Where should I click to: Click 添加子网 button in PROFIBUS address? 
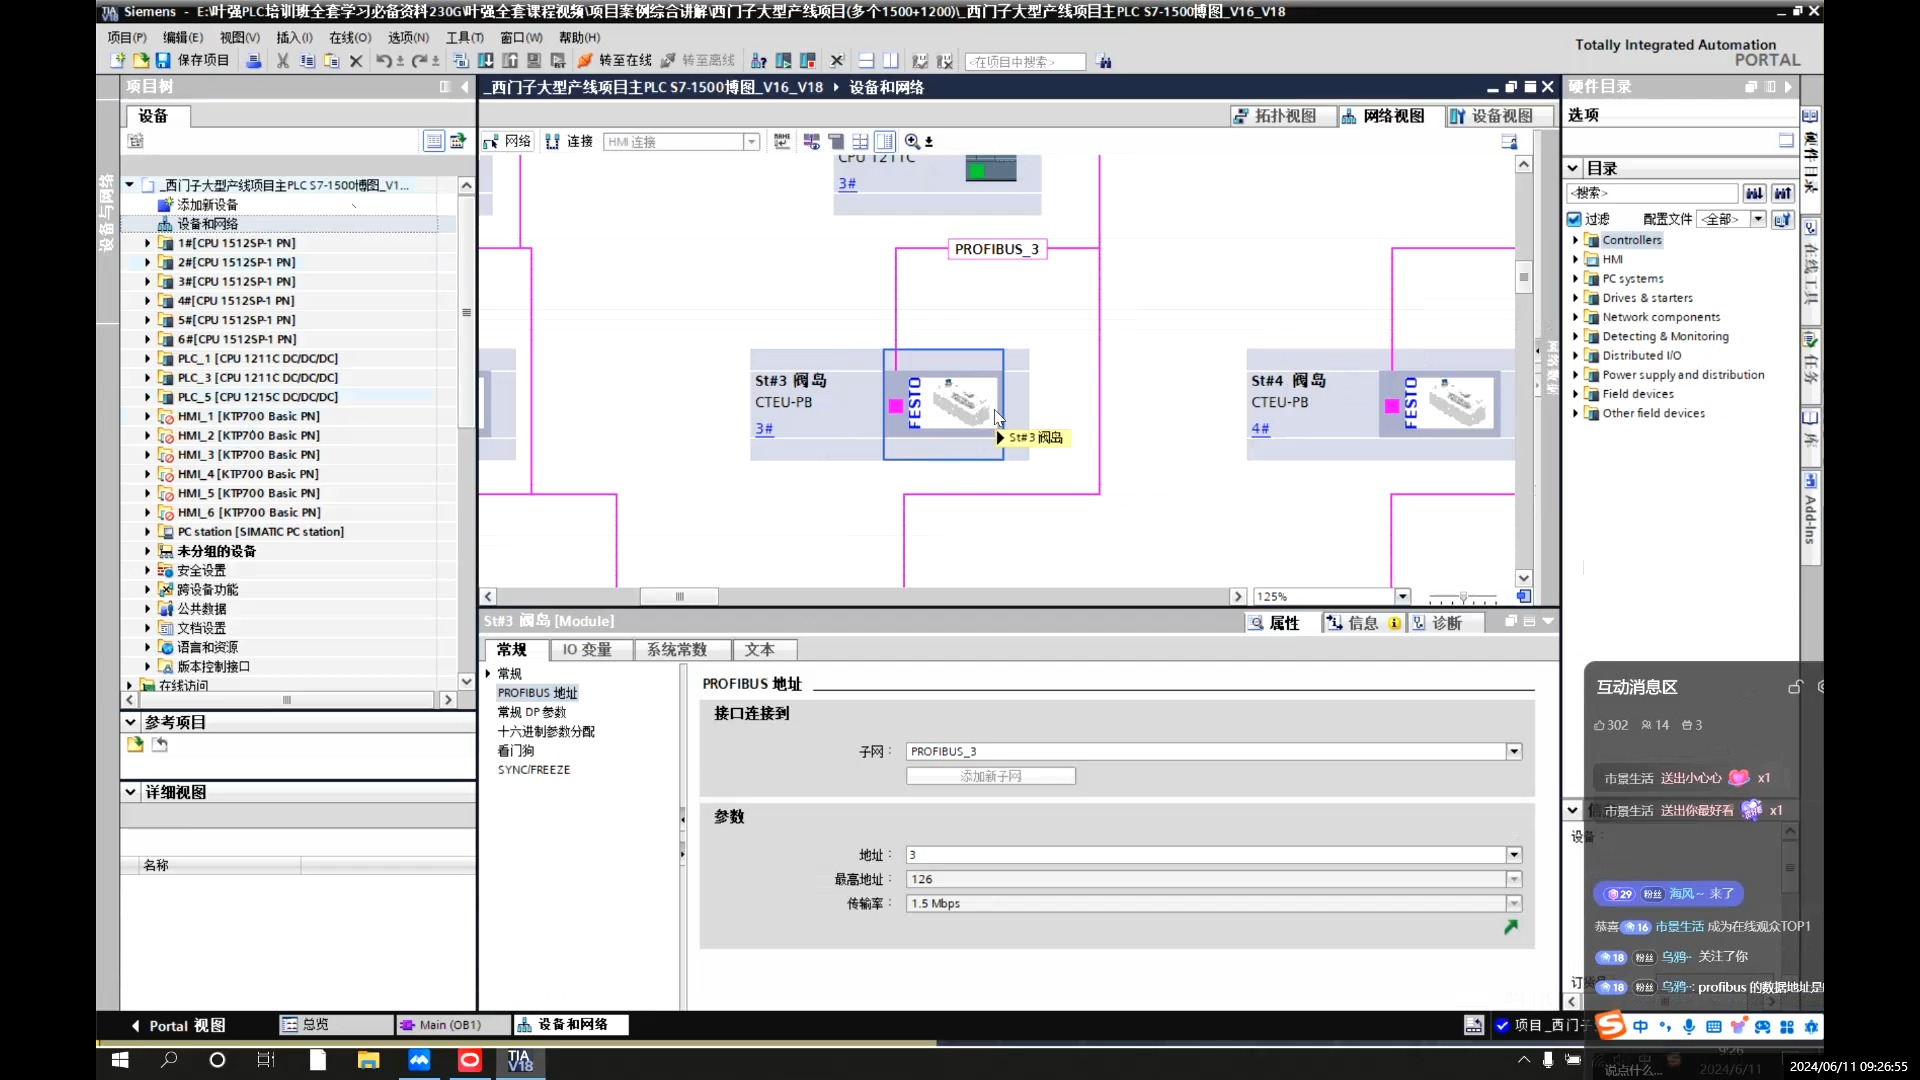coord(992,775)
